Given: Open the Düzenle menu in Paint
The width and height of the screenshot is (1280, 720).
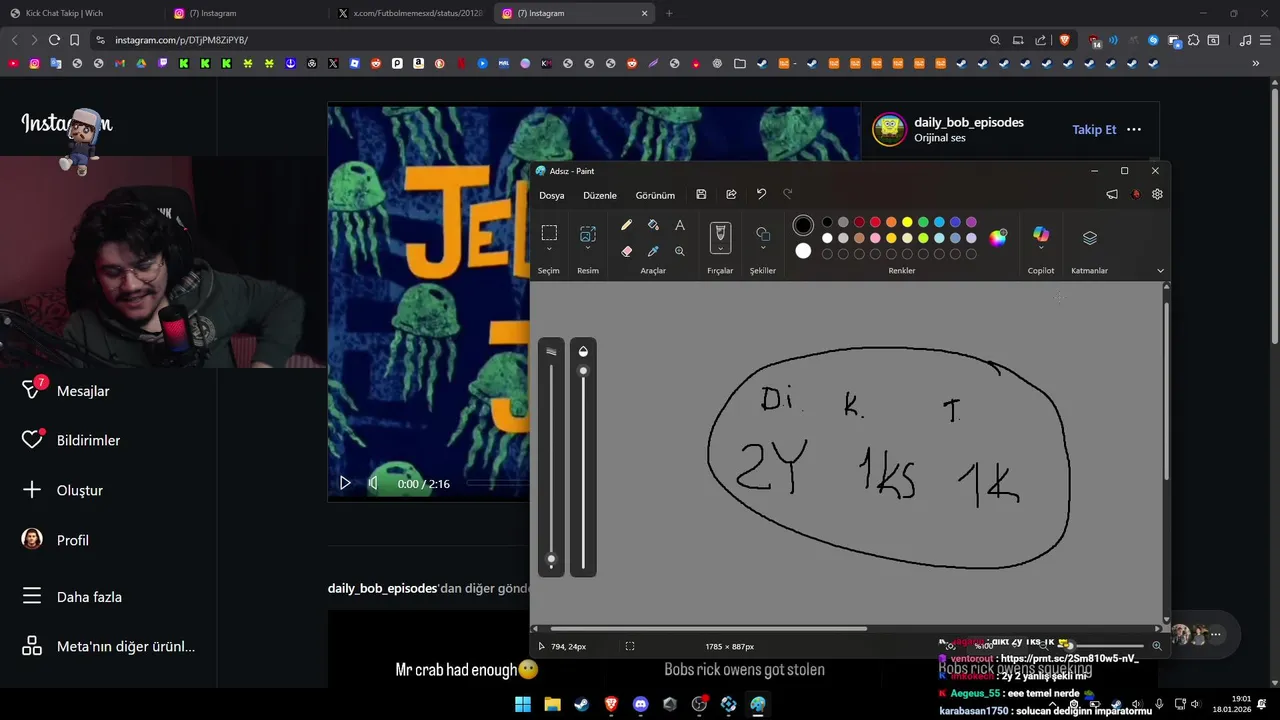Looking at the screenshot, I should [x=600, y=195].
